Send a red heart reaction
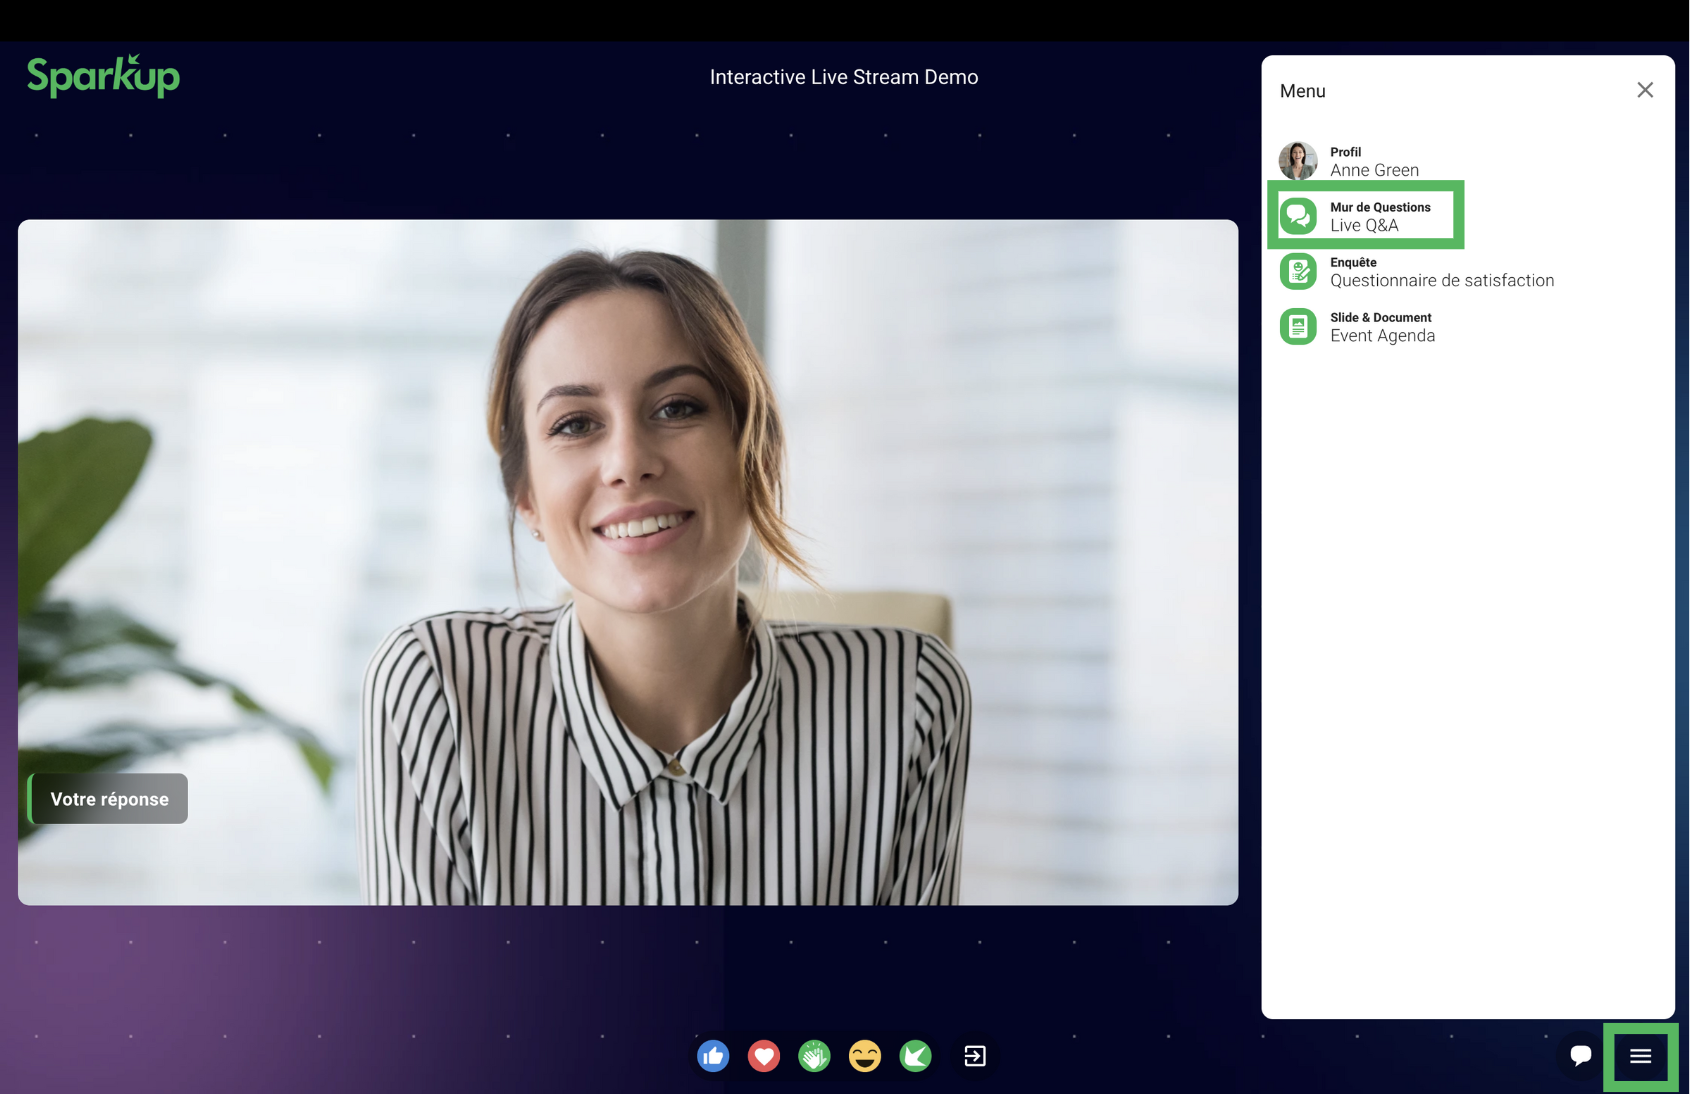This screenshot has width=1692, height=1094. pyautogui.click(x=764, y=1056)
